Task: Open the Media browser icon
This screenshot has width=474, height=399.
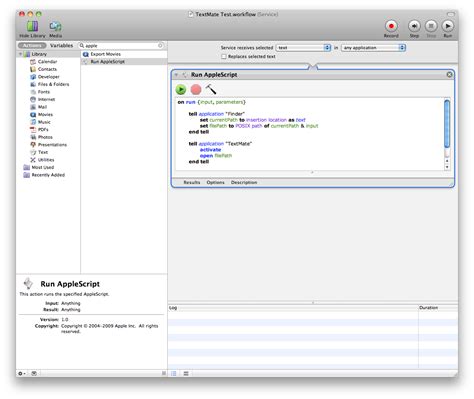Action: 55,26
